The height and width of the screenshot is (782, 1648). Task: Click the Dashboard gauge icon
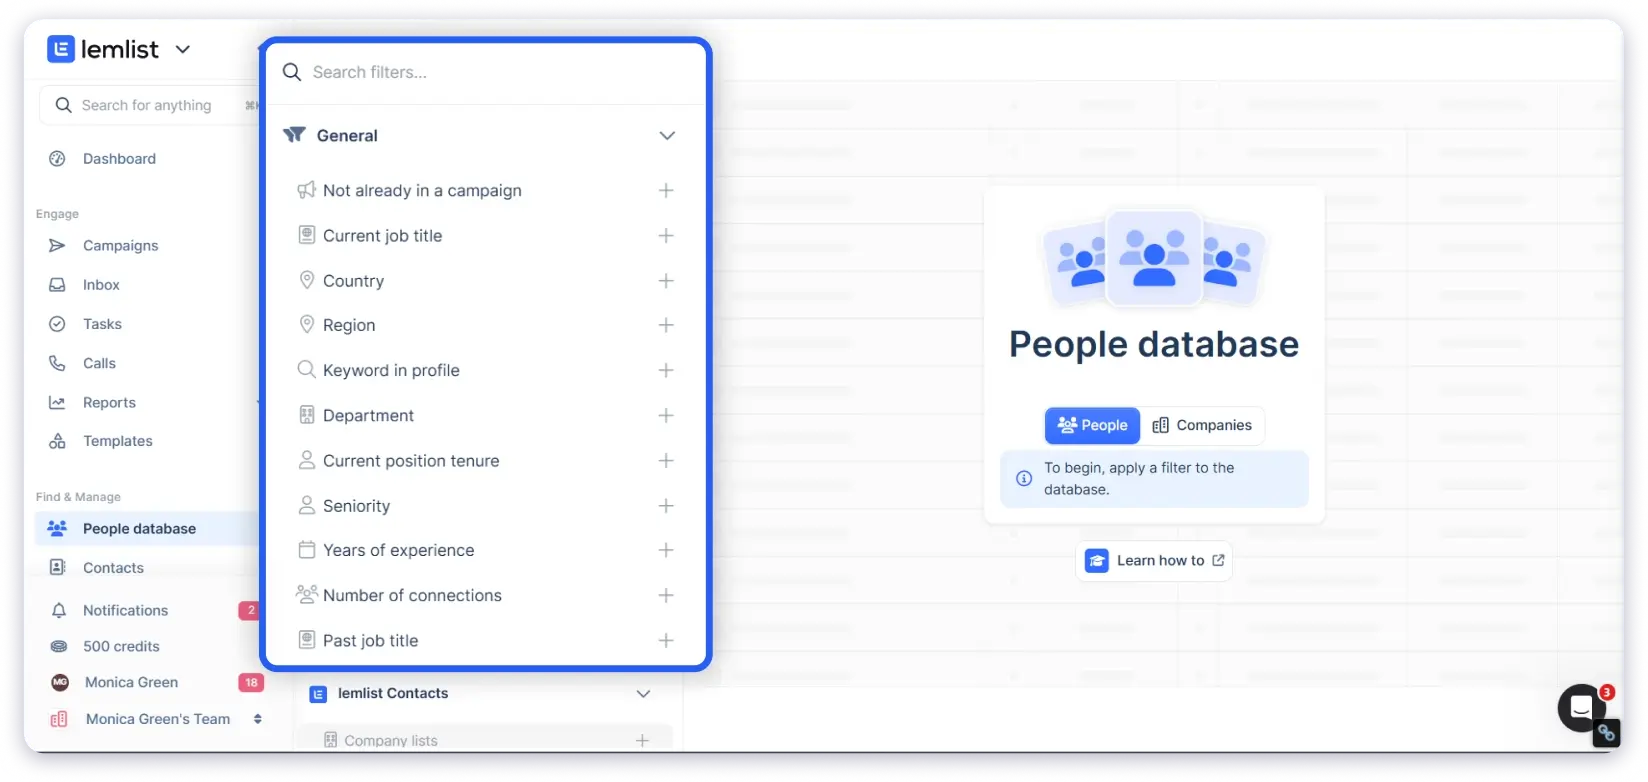57,159
